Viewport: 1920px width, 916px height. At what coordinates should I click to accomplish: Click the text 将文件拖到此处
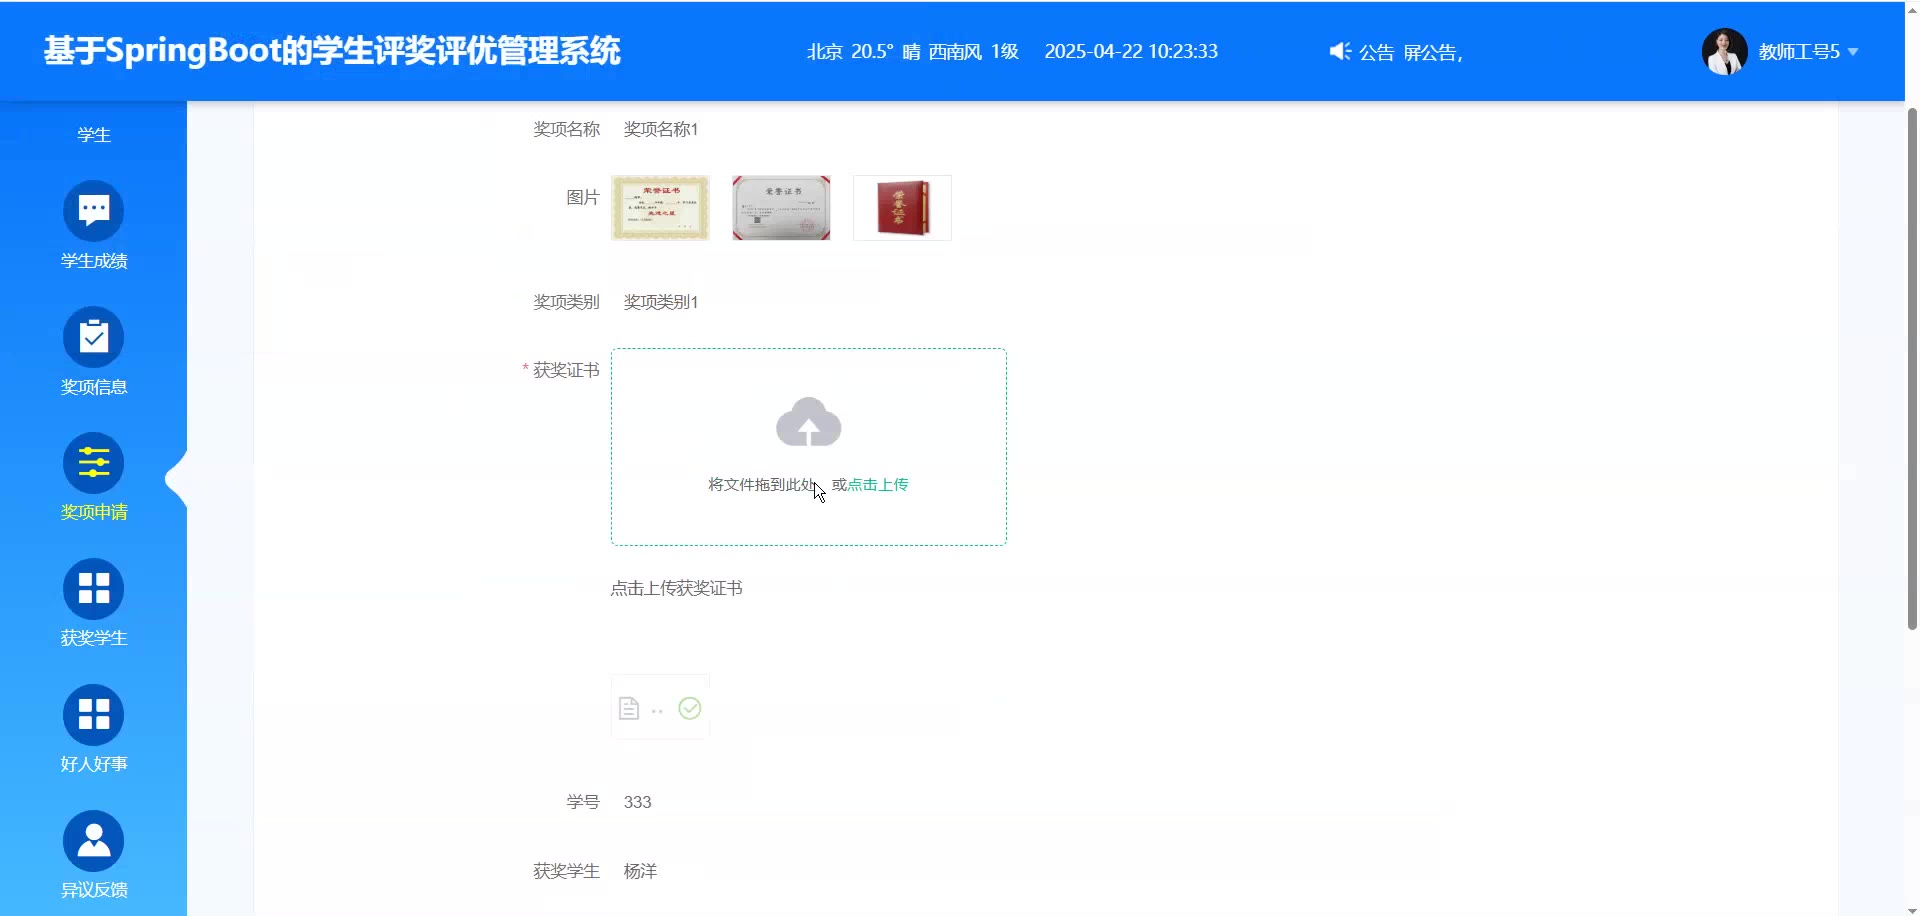pos(764,485)
